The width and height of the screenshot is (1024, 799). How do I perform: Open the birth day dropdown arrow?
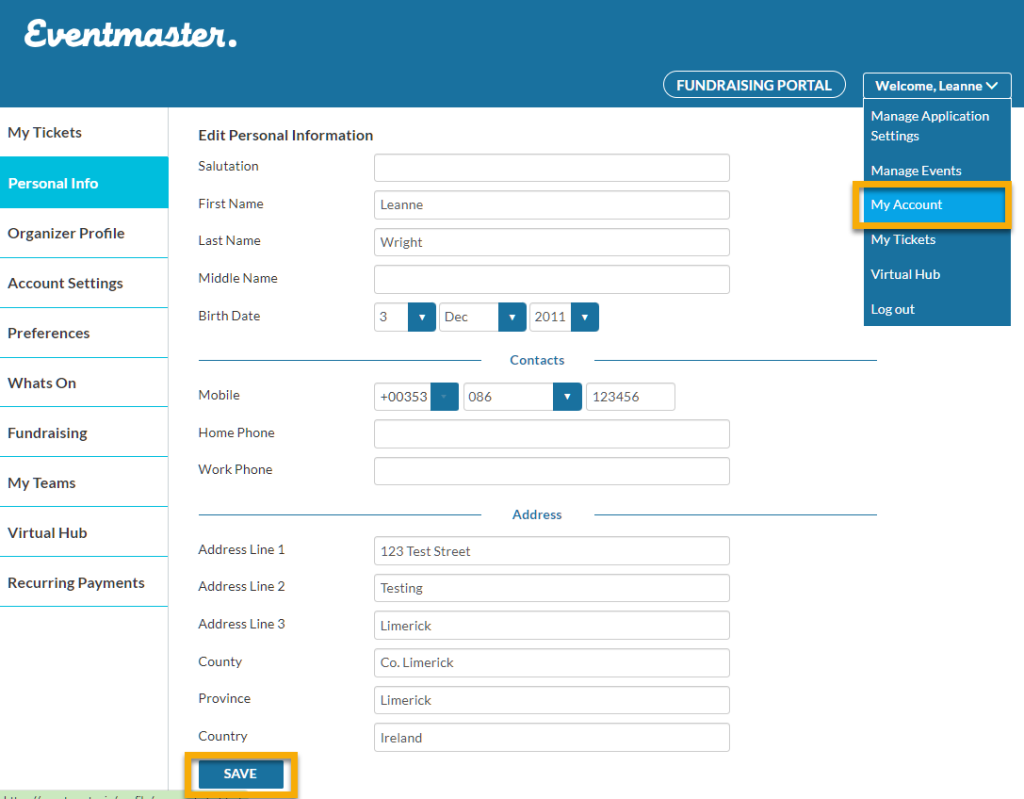click(x=422, y=317)
